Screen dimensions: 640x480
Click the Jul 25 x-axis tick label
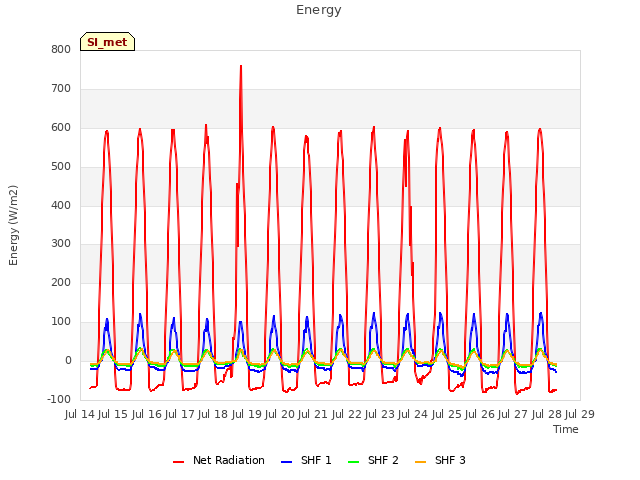(x=447, y=414)
